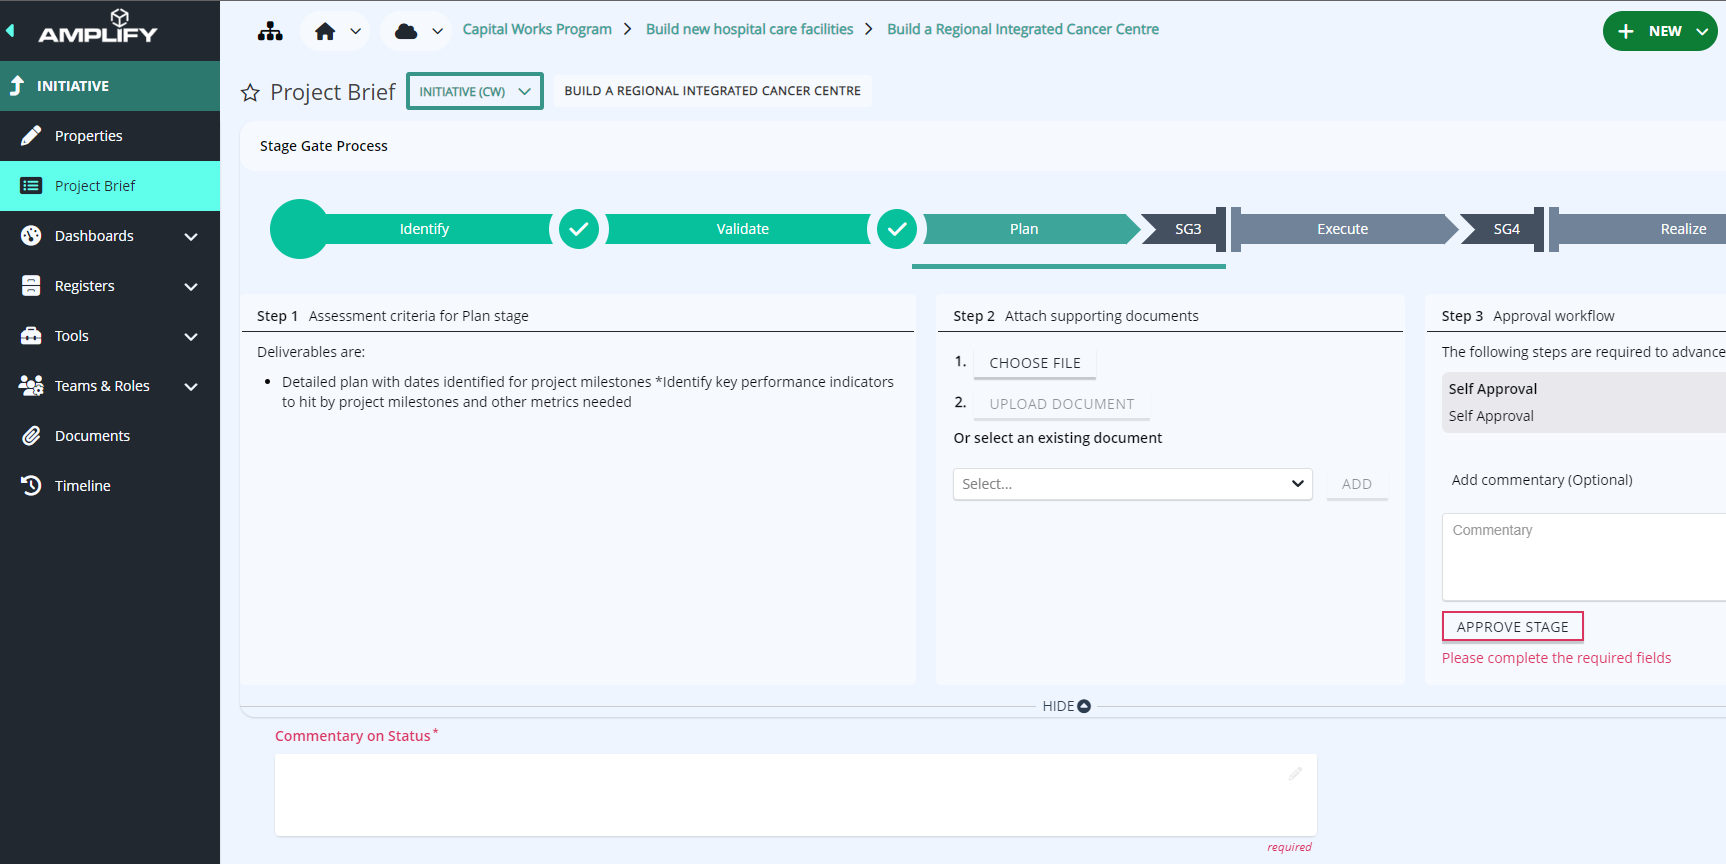Open Dashboards menu item
This screenshot has width=1726, height=864.
pyautogui.click(x=110, y=236)
